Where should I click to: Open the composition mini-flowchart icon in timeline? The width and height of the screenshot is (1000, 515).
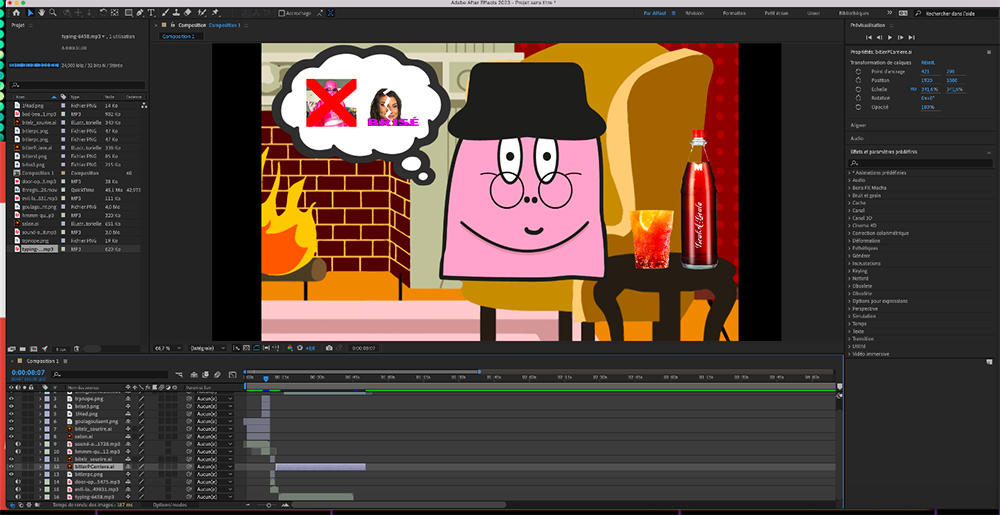179,375
